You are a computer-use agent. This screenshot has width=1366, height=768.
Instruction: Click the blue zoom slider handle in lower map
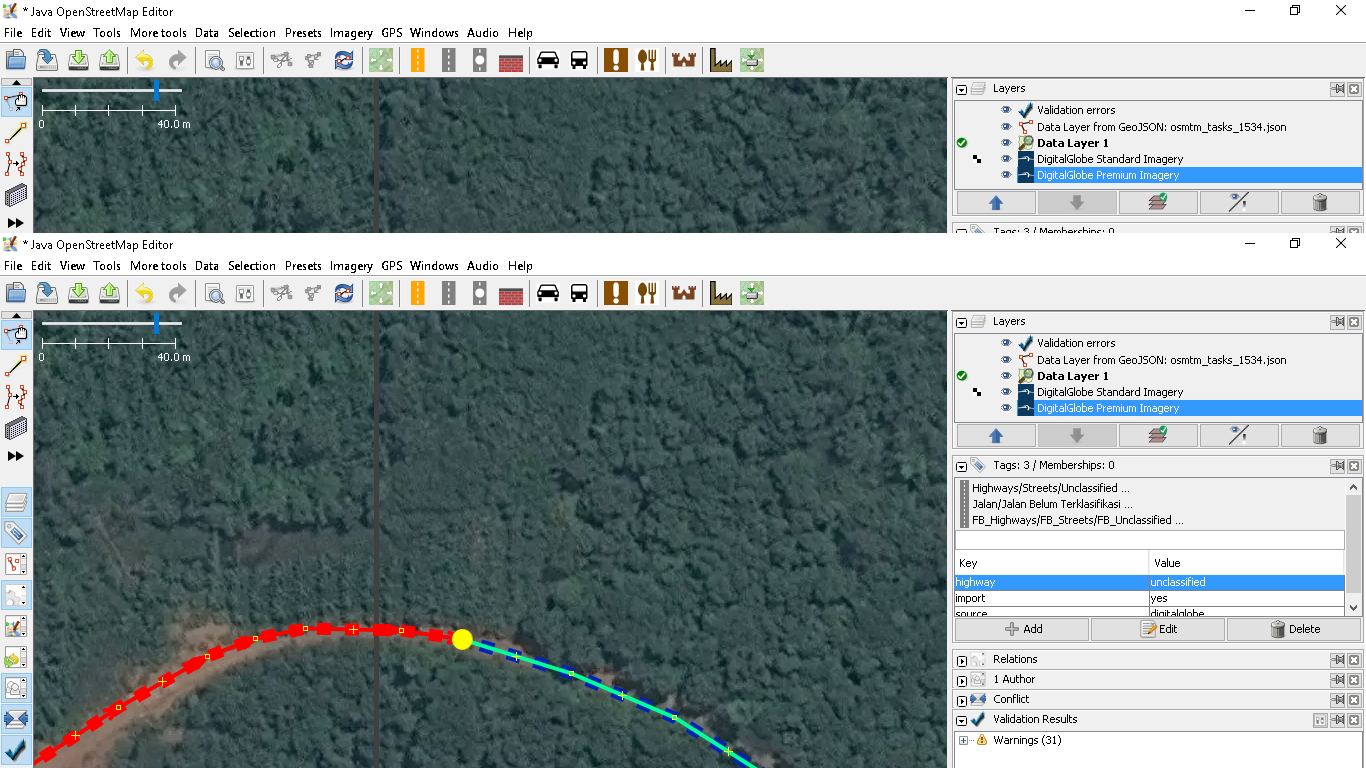click(156, 324)
